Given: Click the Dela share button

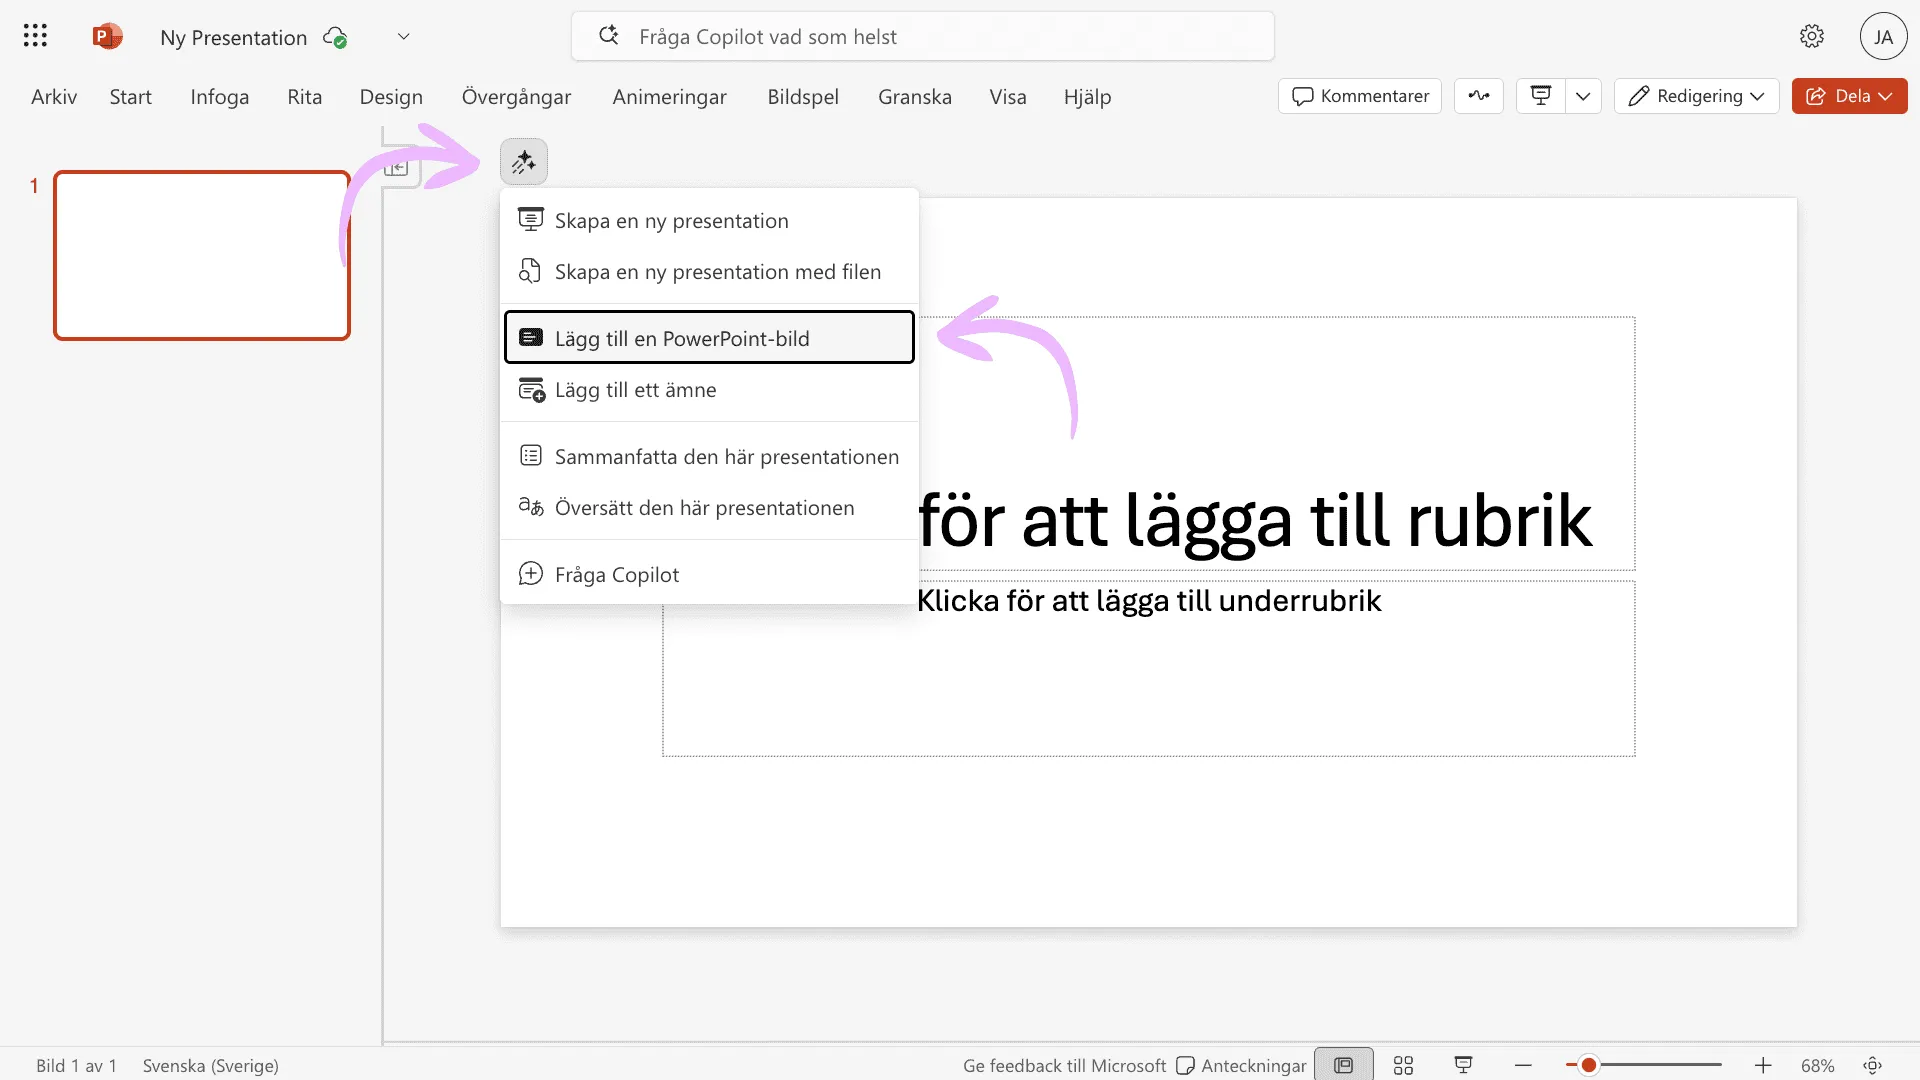Looking at the screenshot, I should (1849, 96).
